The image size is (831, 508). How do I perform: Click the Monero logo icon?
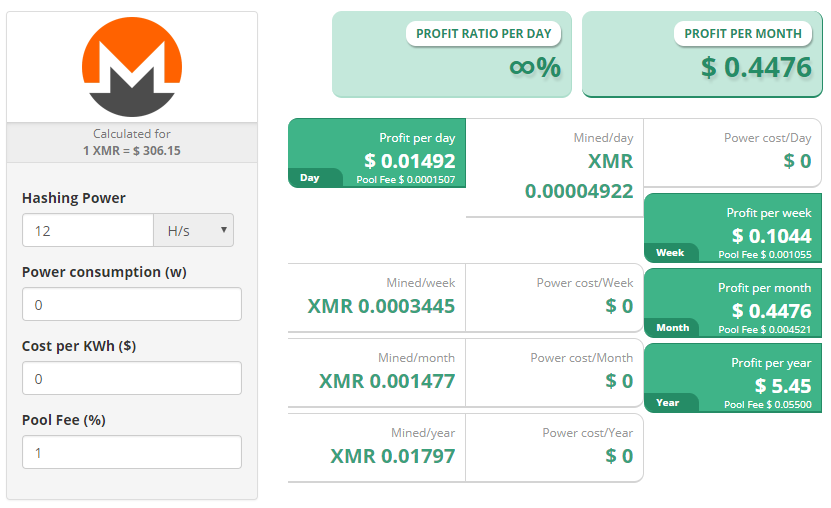[132, 67]
